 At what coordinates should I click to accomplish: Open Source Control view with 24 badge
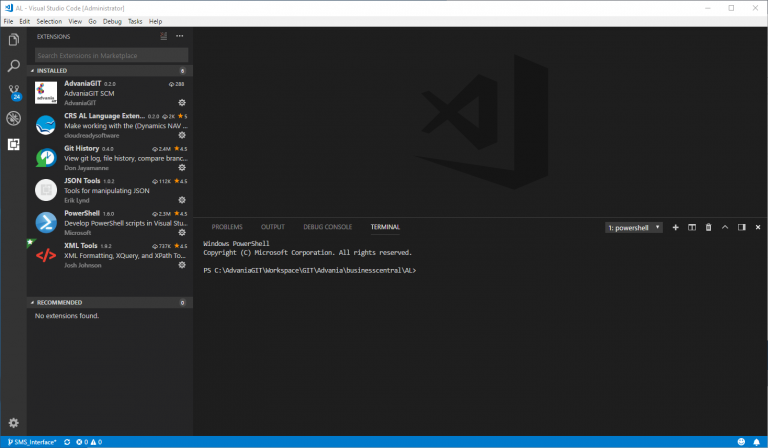tap(14, 92)
